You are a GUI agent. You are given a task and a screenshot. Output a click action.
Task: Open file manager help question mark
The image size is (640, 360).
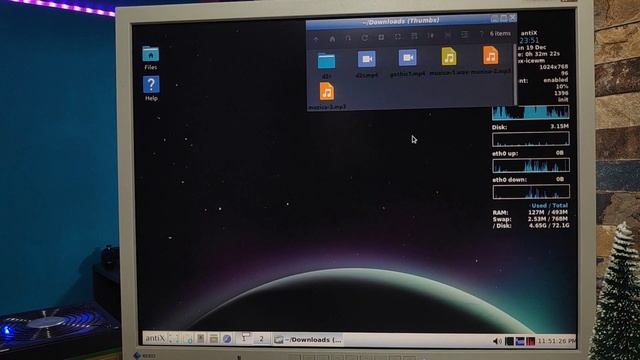coord(481,35)
